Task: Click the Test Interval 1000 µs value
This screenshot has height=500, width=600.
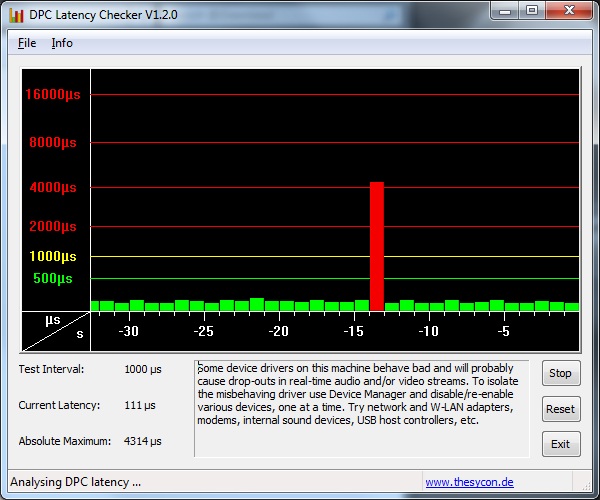Action: point(142,369)
